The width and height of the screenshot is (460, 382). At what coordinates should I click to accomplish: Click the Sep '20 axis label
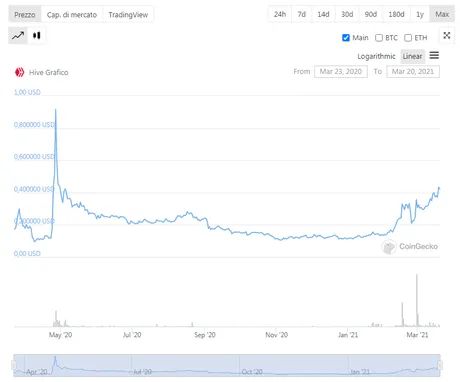205,335
